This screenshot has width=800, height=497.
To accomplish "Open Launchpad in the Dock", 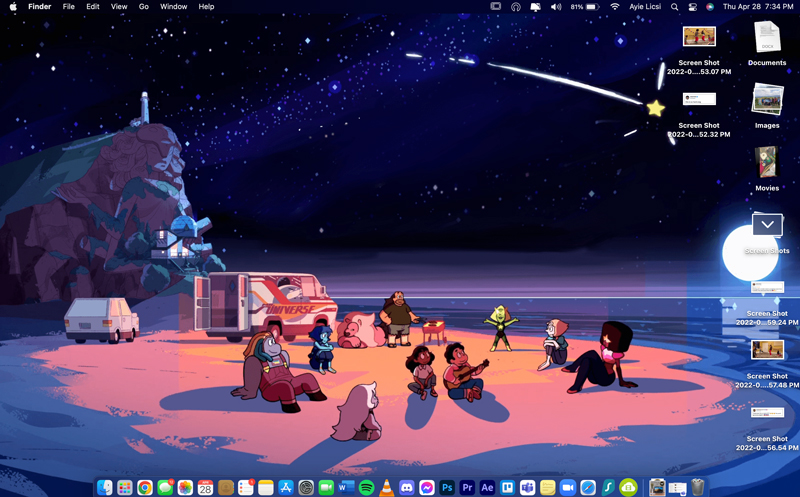I will (124, 487).
